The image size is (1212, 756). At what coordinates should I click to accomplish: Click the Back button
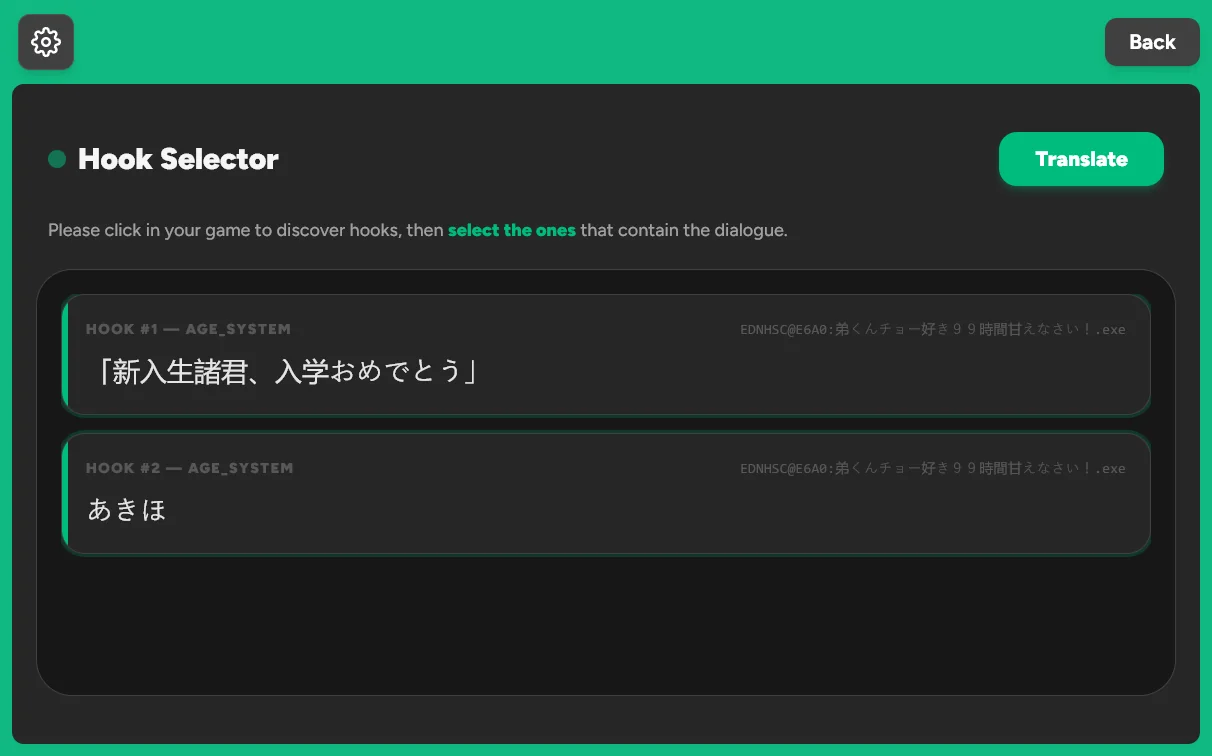(x=1152, y=42)
